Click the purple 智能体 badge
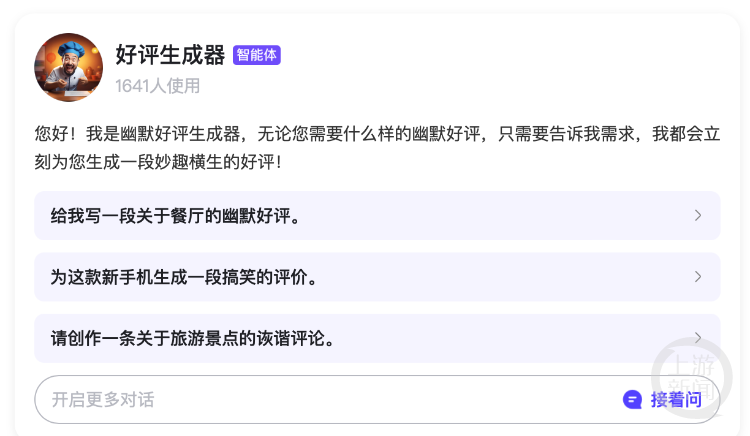The width and height of the screenshot is (750, 436). tap(257, 55)
